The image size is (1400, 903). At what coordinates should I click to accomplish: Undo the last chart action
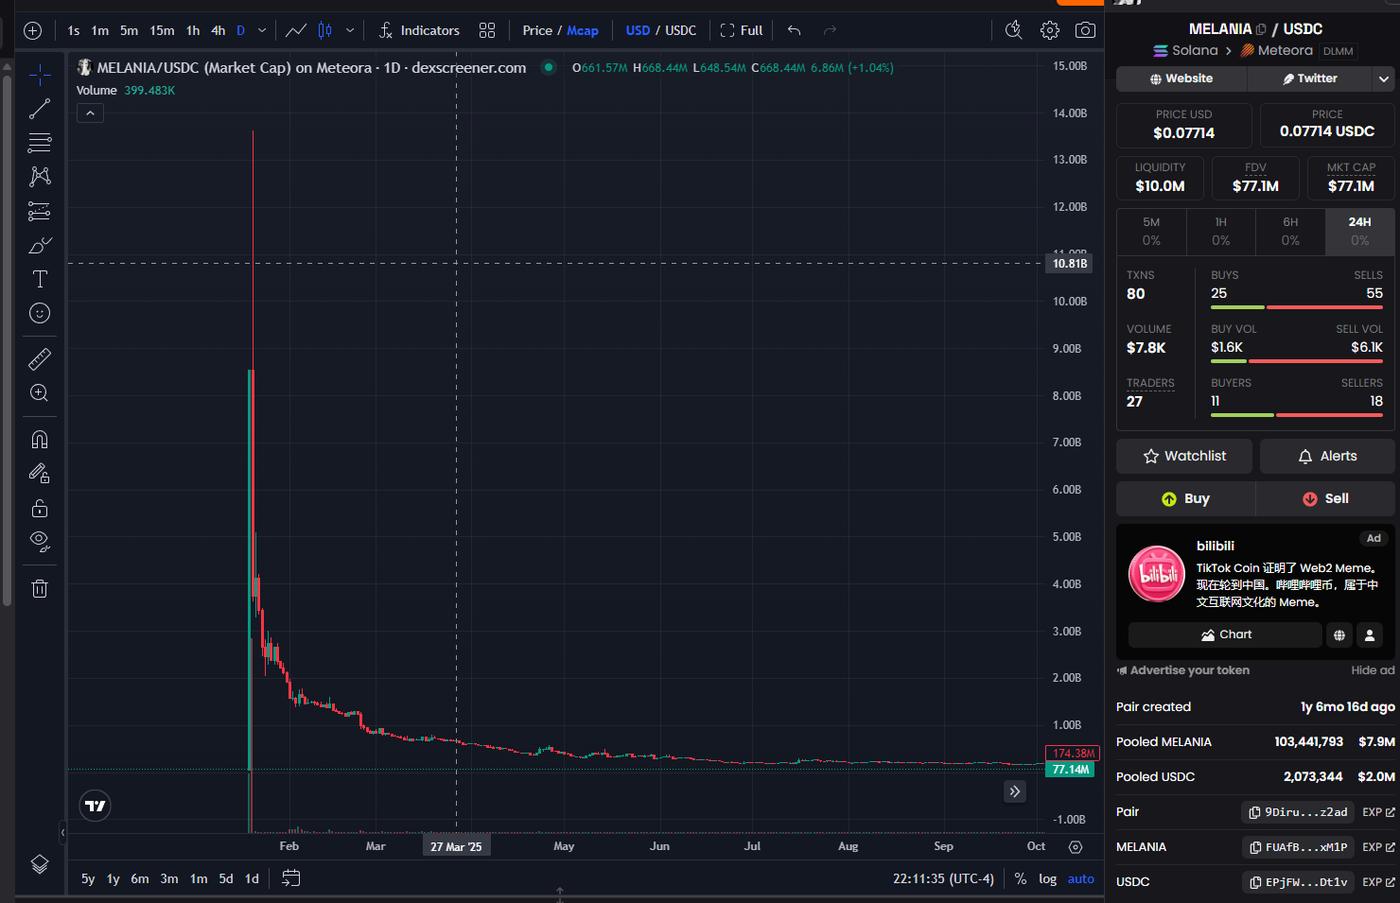click(794, 30)
